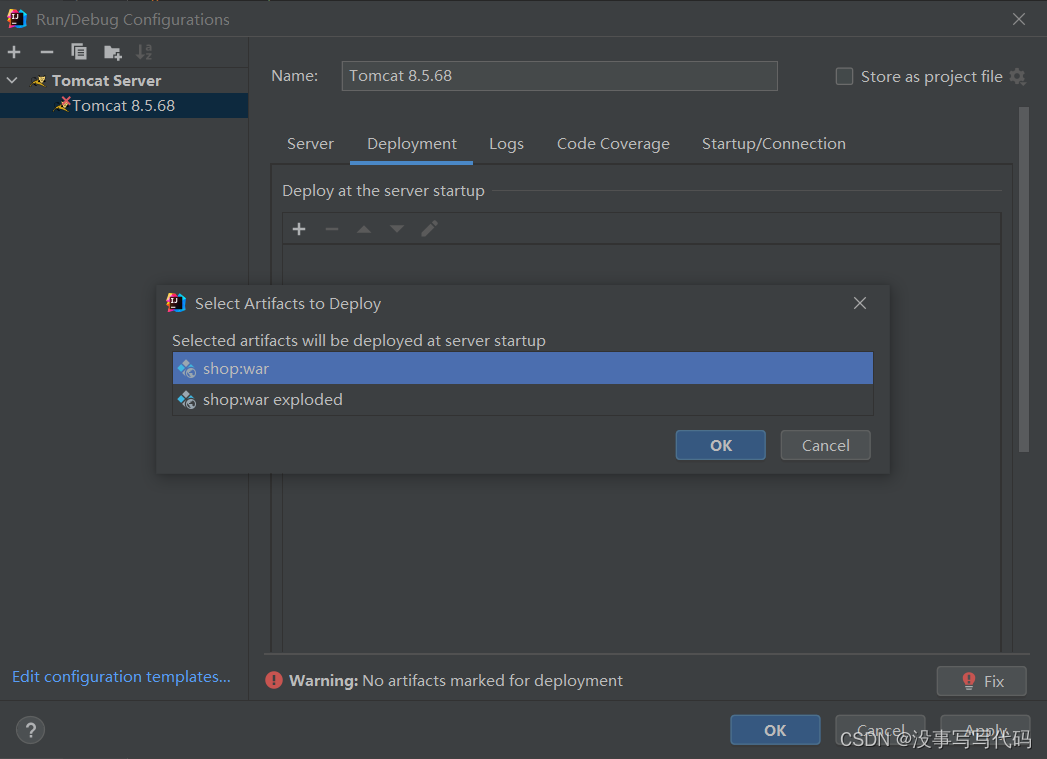Click OK in the Run/Debug Configurations window

pos(775,730)
